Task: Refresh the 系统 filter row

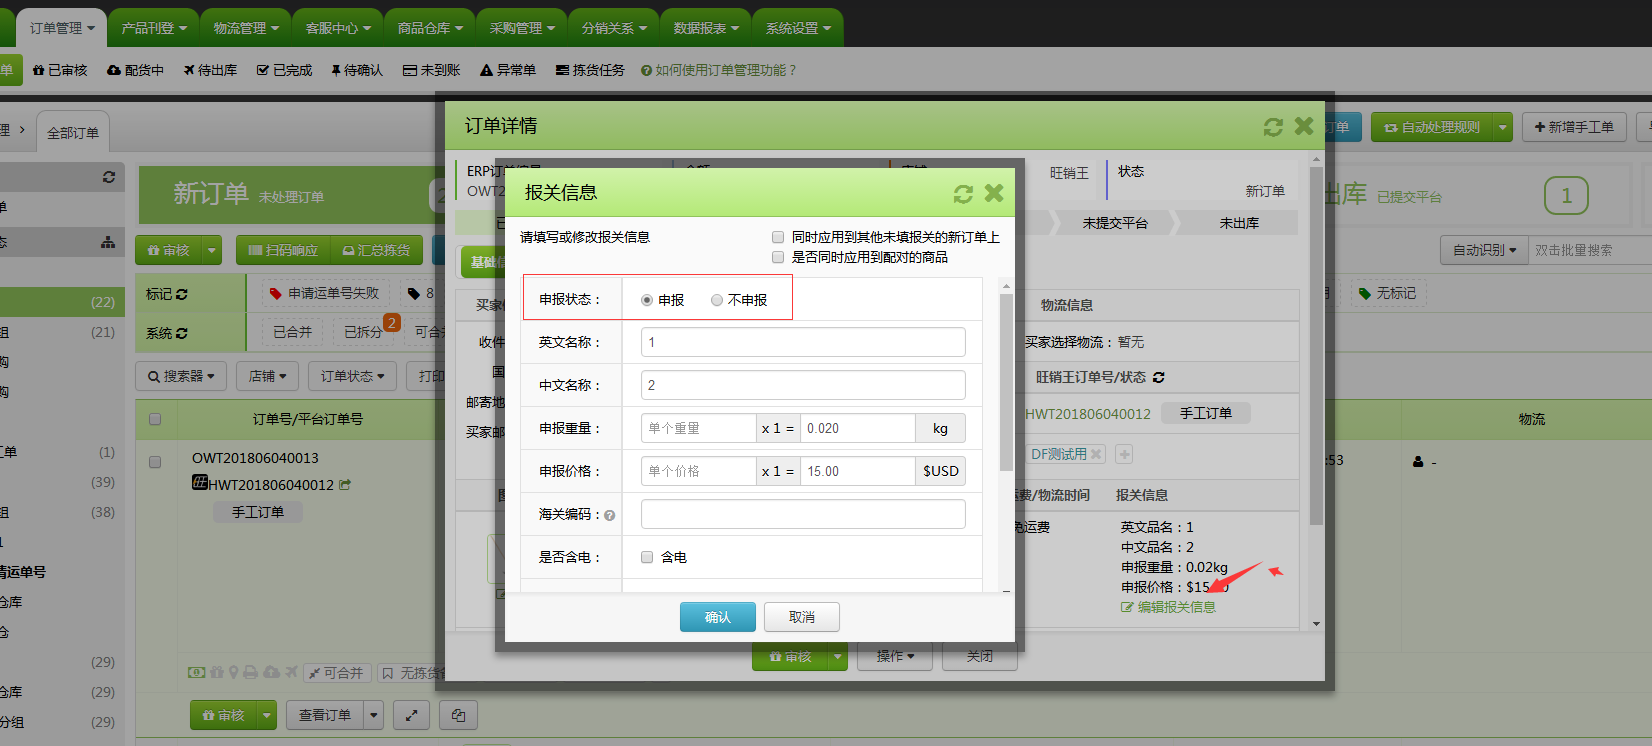Action: point(181,333)
